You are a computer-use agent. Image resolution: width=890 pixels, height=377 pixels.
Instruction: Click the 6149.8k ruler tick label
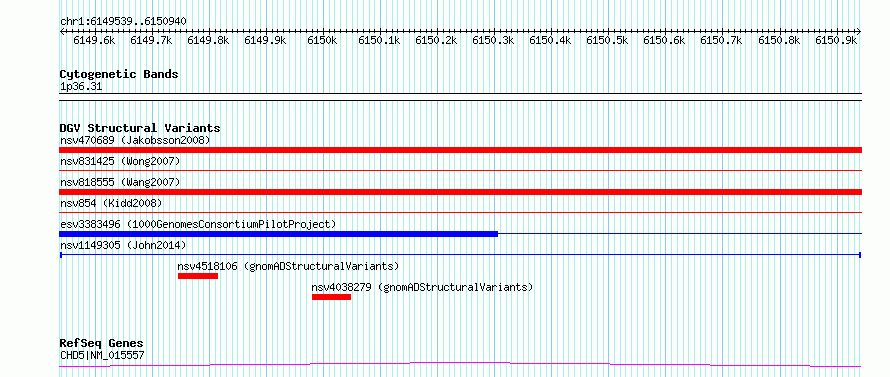tap(208, 40)
